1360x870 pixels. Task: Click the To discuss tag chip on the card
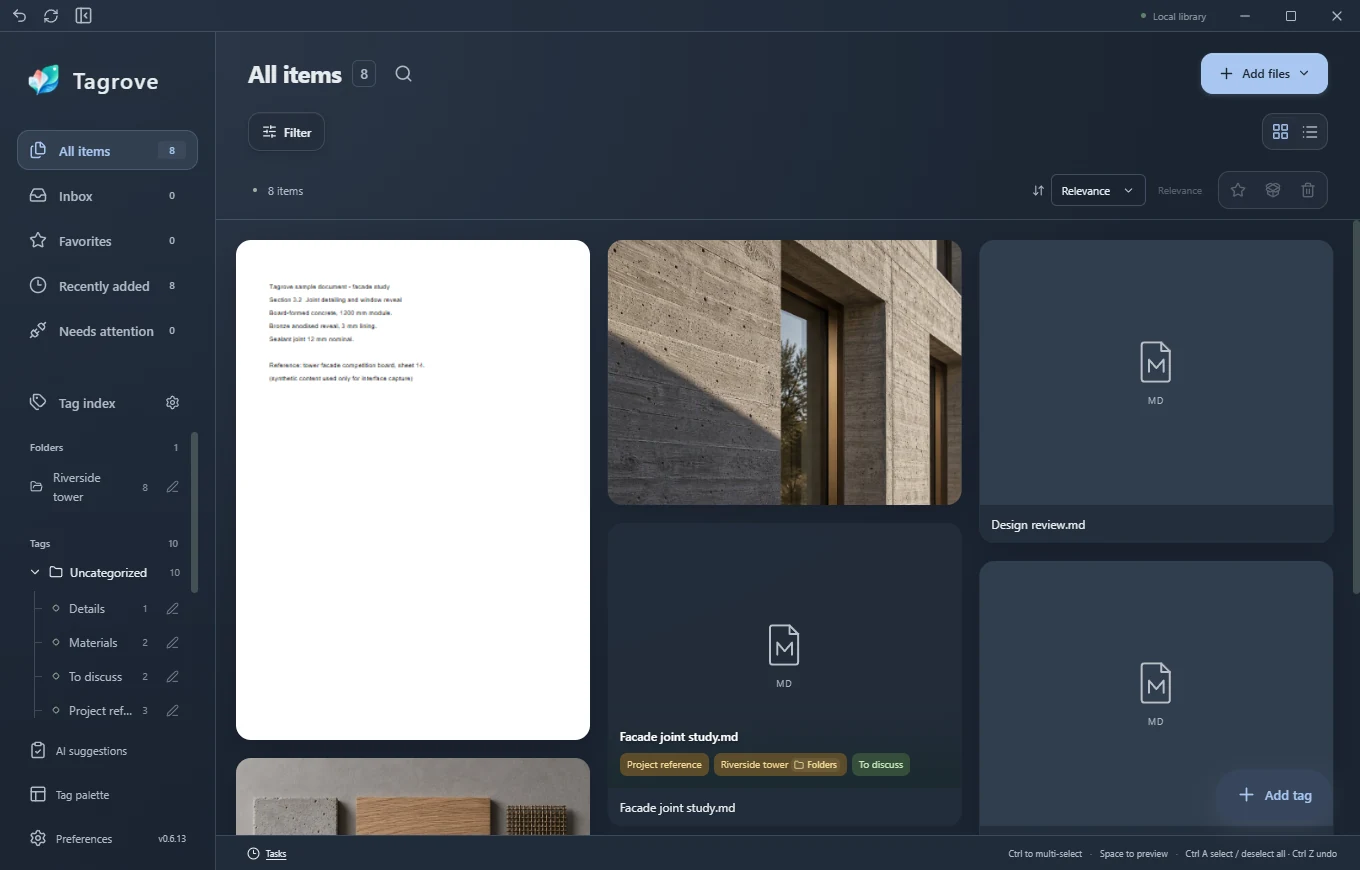[881, 765]
